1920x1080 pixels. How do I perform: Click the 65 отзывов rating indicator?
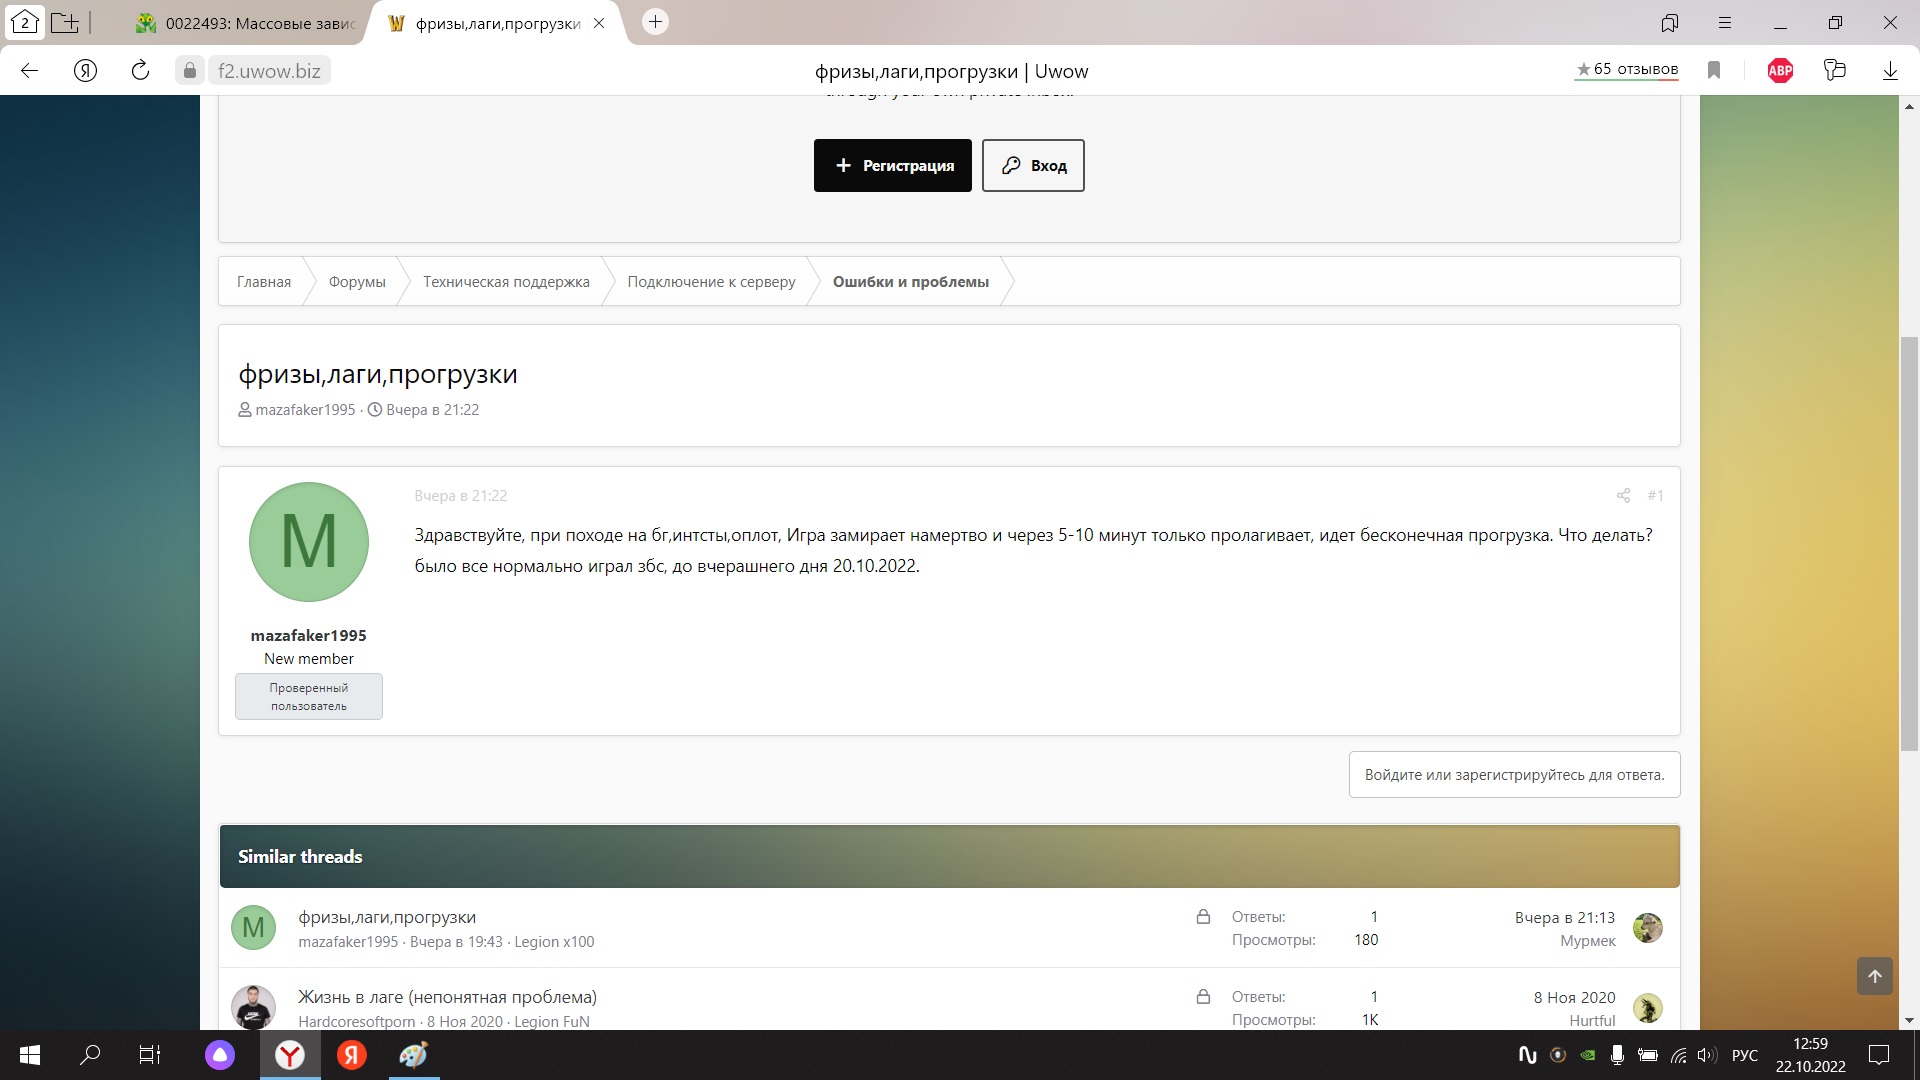(x=1626, y=70)
